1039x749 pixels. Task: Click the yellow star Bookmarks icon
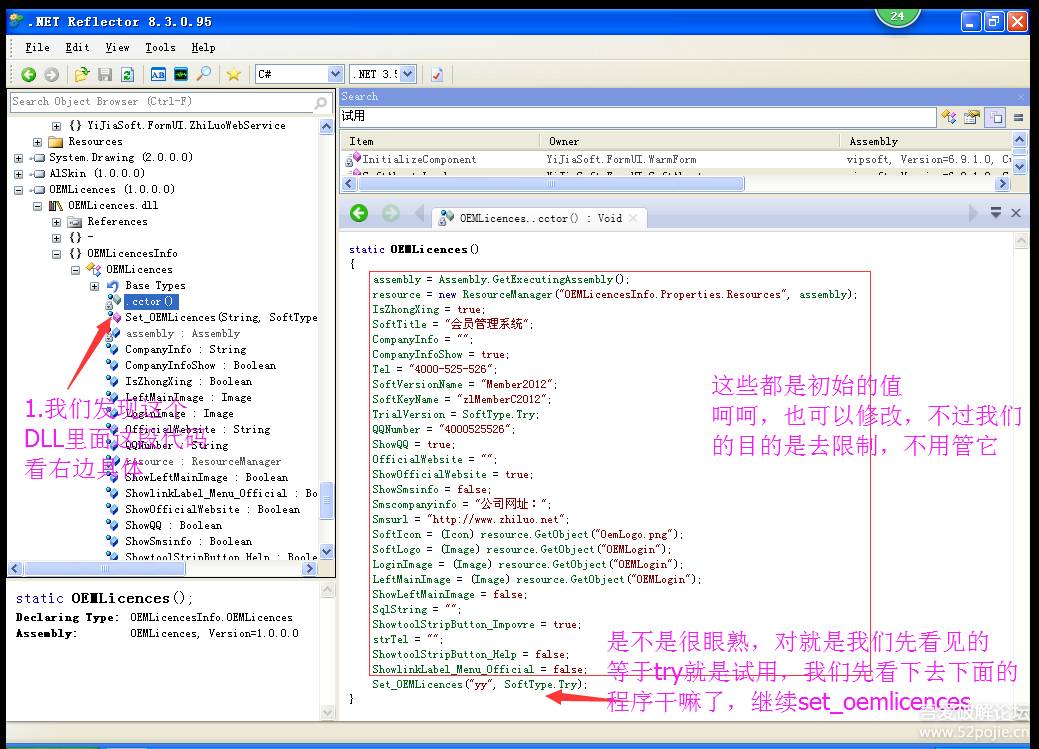pos(233,74)
